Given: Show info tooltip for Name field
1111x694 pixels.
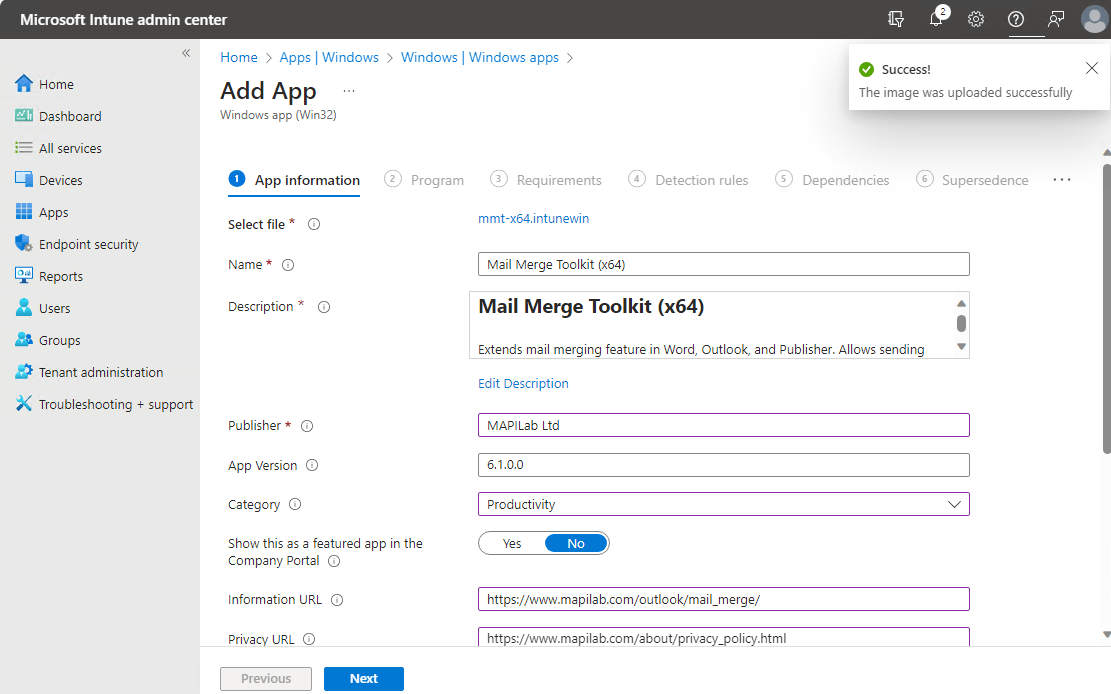Looking at the screenshot, I should (288, 265).
